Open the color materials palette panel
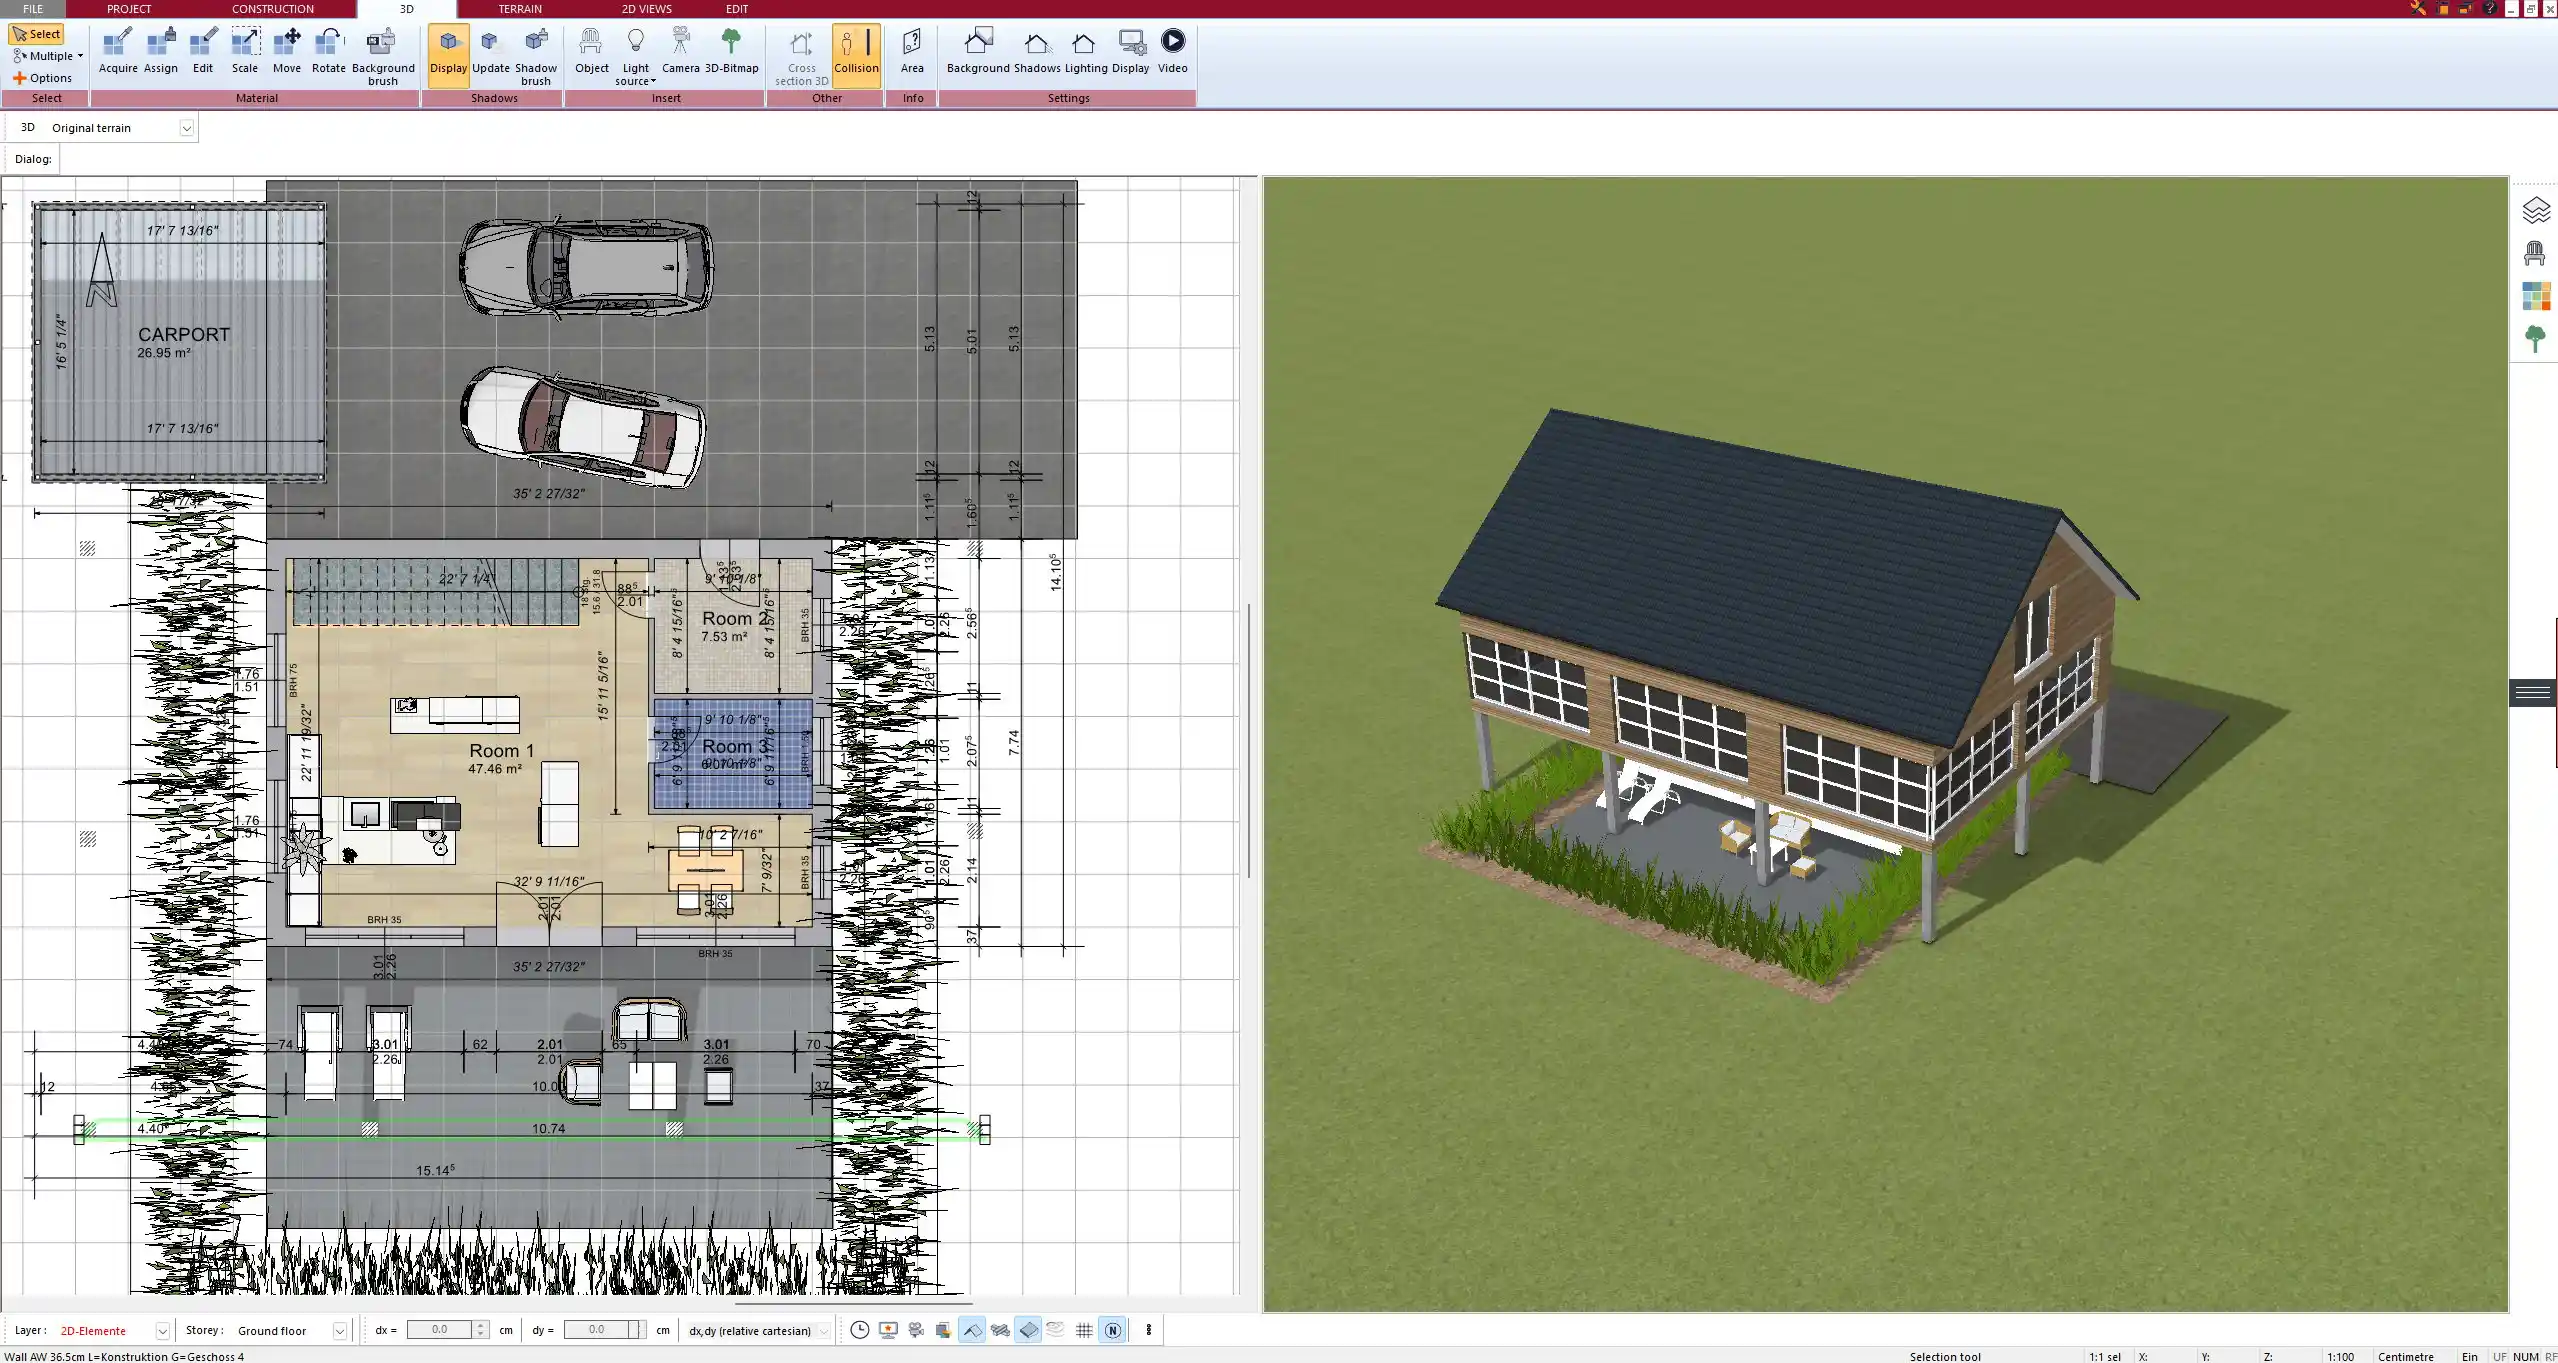This screenshot has height=1363, width=2558. (x=2536, y=295)
